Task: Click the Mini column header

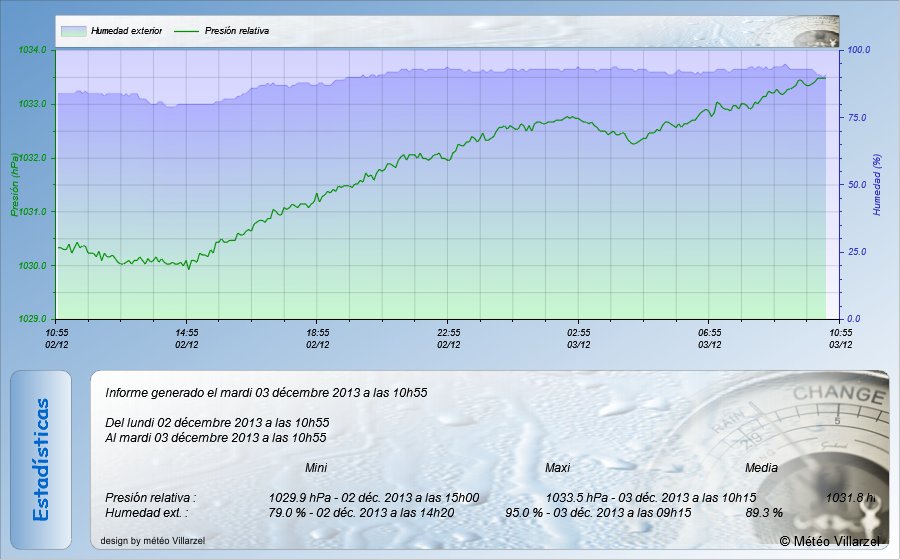Action: [315, 468]
